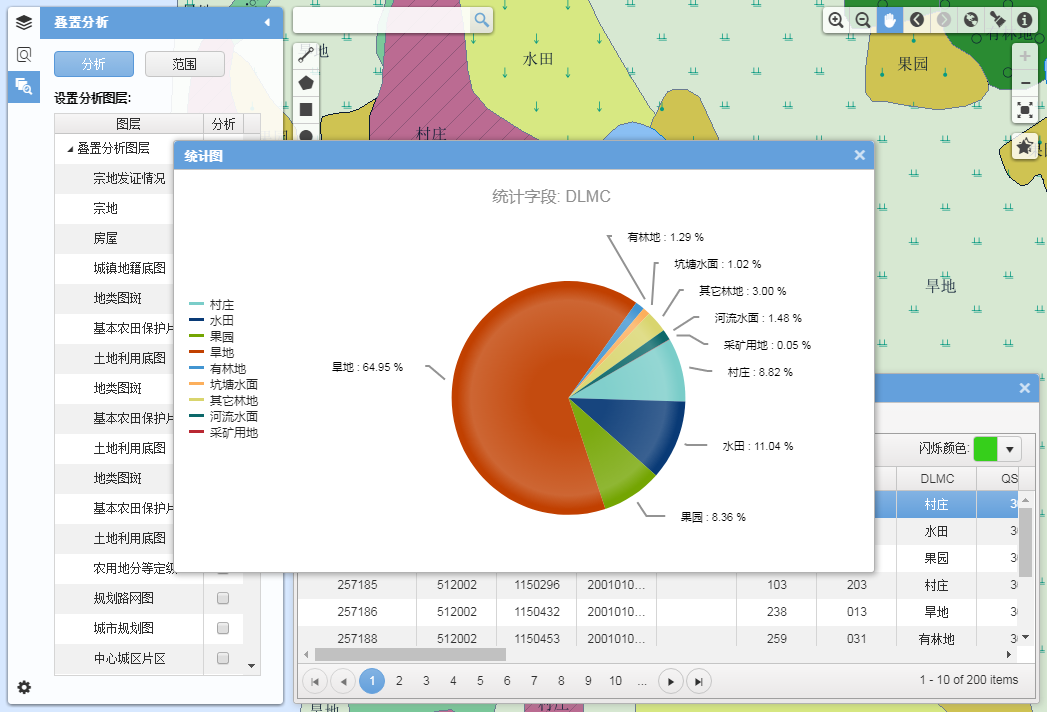
Task: Toggle 果园 series in chart legend
Action: (212, 337)
